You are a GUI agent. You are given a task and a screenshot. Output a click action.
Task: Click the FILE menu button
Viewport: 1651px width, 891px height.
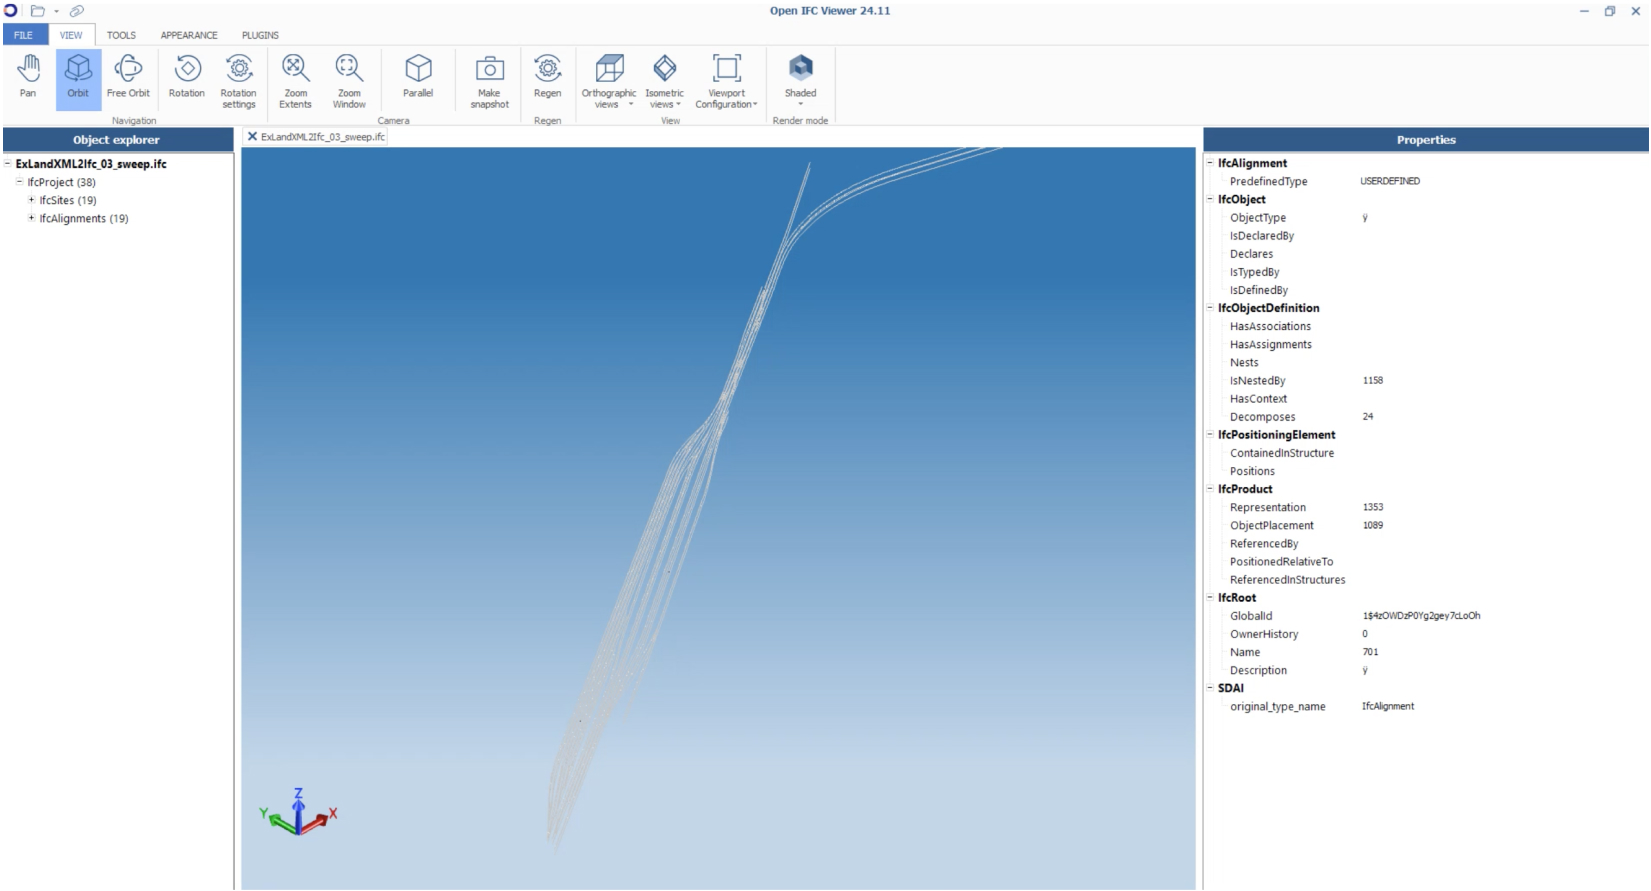click(x=23, y=35)
